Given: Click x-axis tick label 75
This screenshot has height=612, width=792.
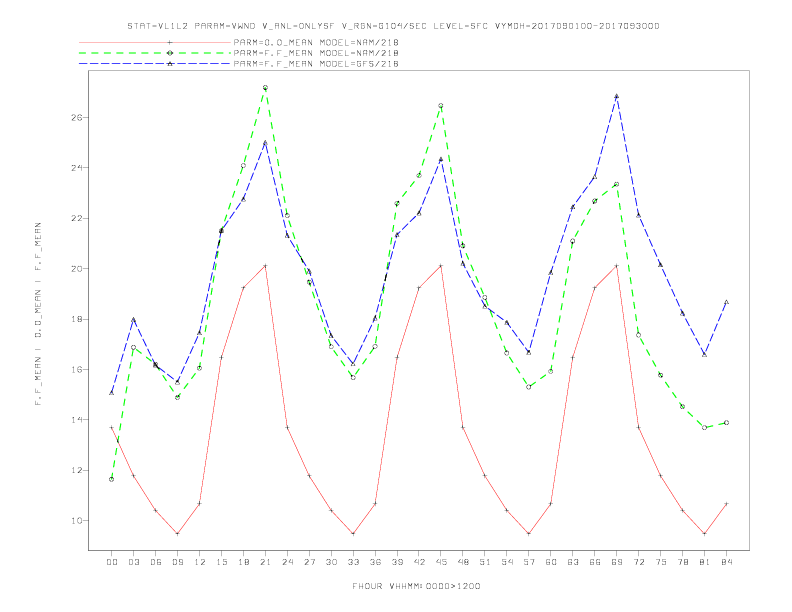Looking at the screenshot, I should pyautogui.click(x=660, y=562).
